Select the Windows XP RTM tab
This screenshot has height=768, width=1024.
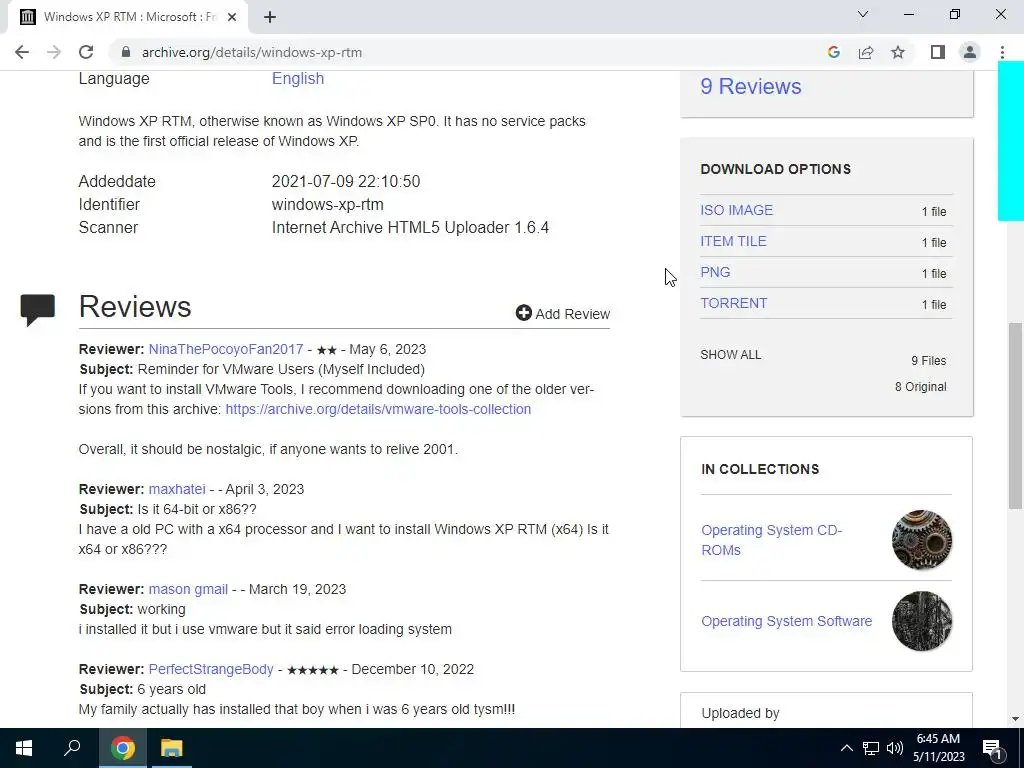click(127, 17)
